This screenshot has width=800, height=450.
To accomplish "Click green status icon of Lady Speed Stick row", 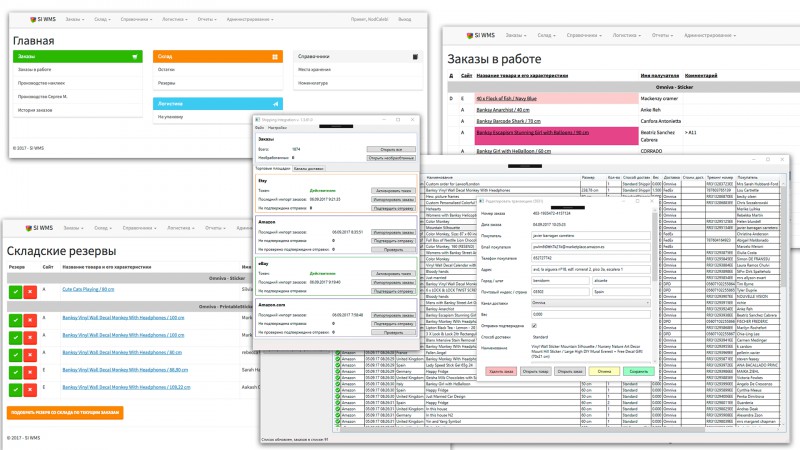I will tap(337, 365).
